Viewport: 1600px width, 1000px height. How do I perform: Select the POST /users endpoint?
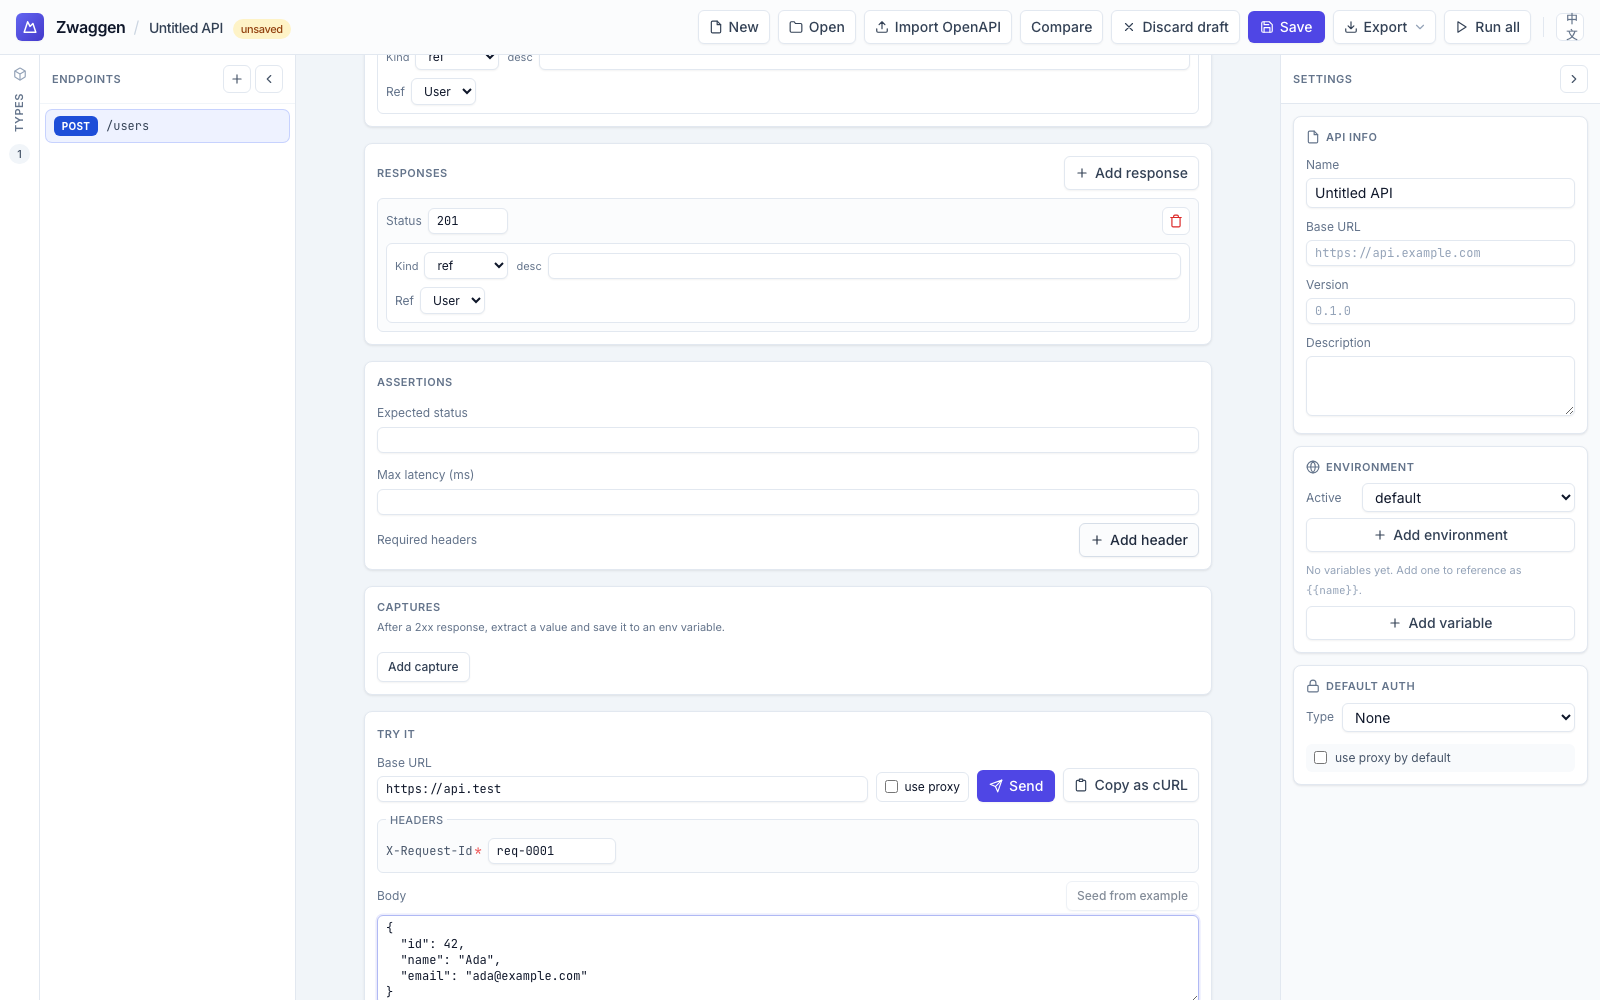[x=166, y=126]
